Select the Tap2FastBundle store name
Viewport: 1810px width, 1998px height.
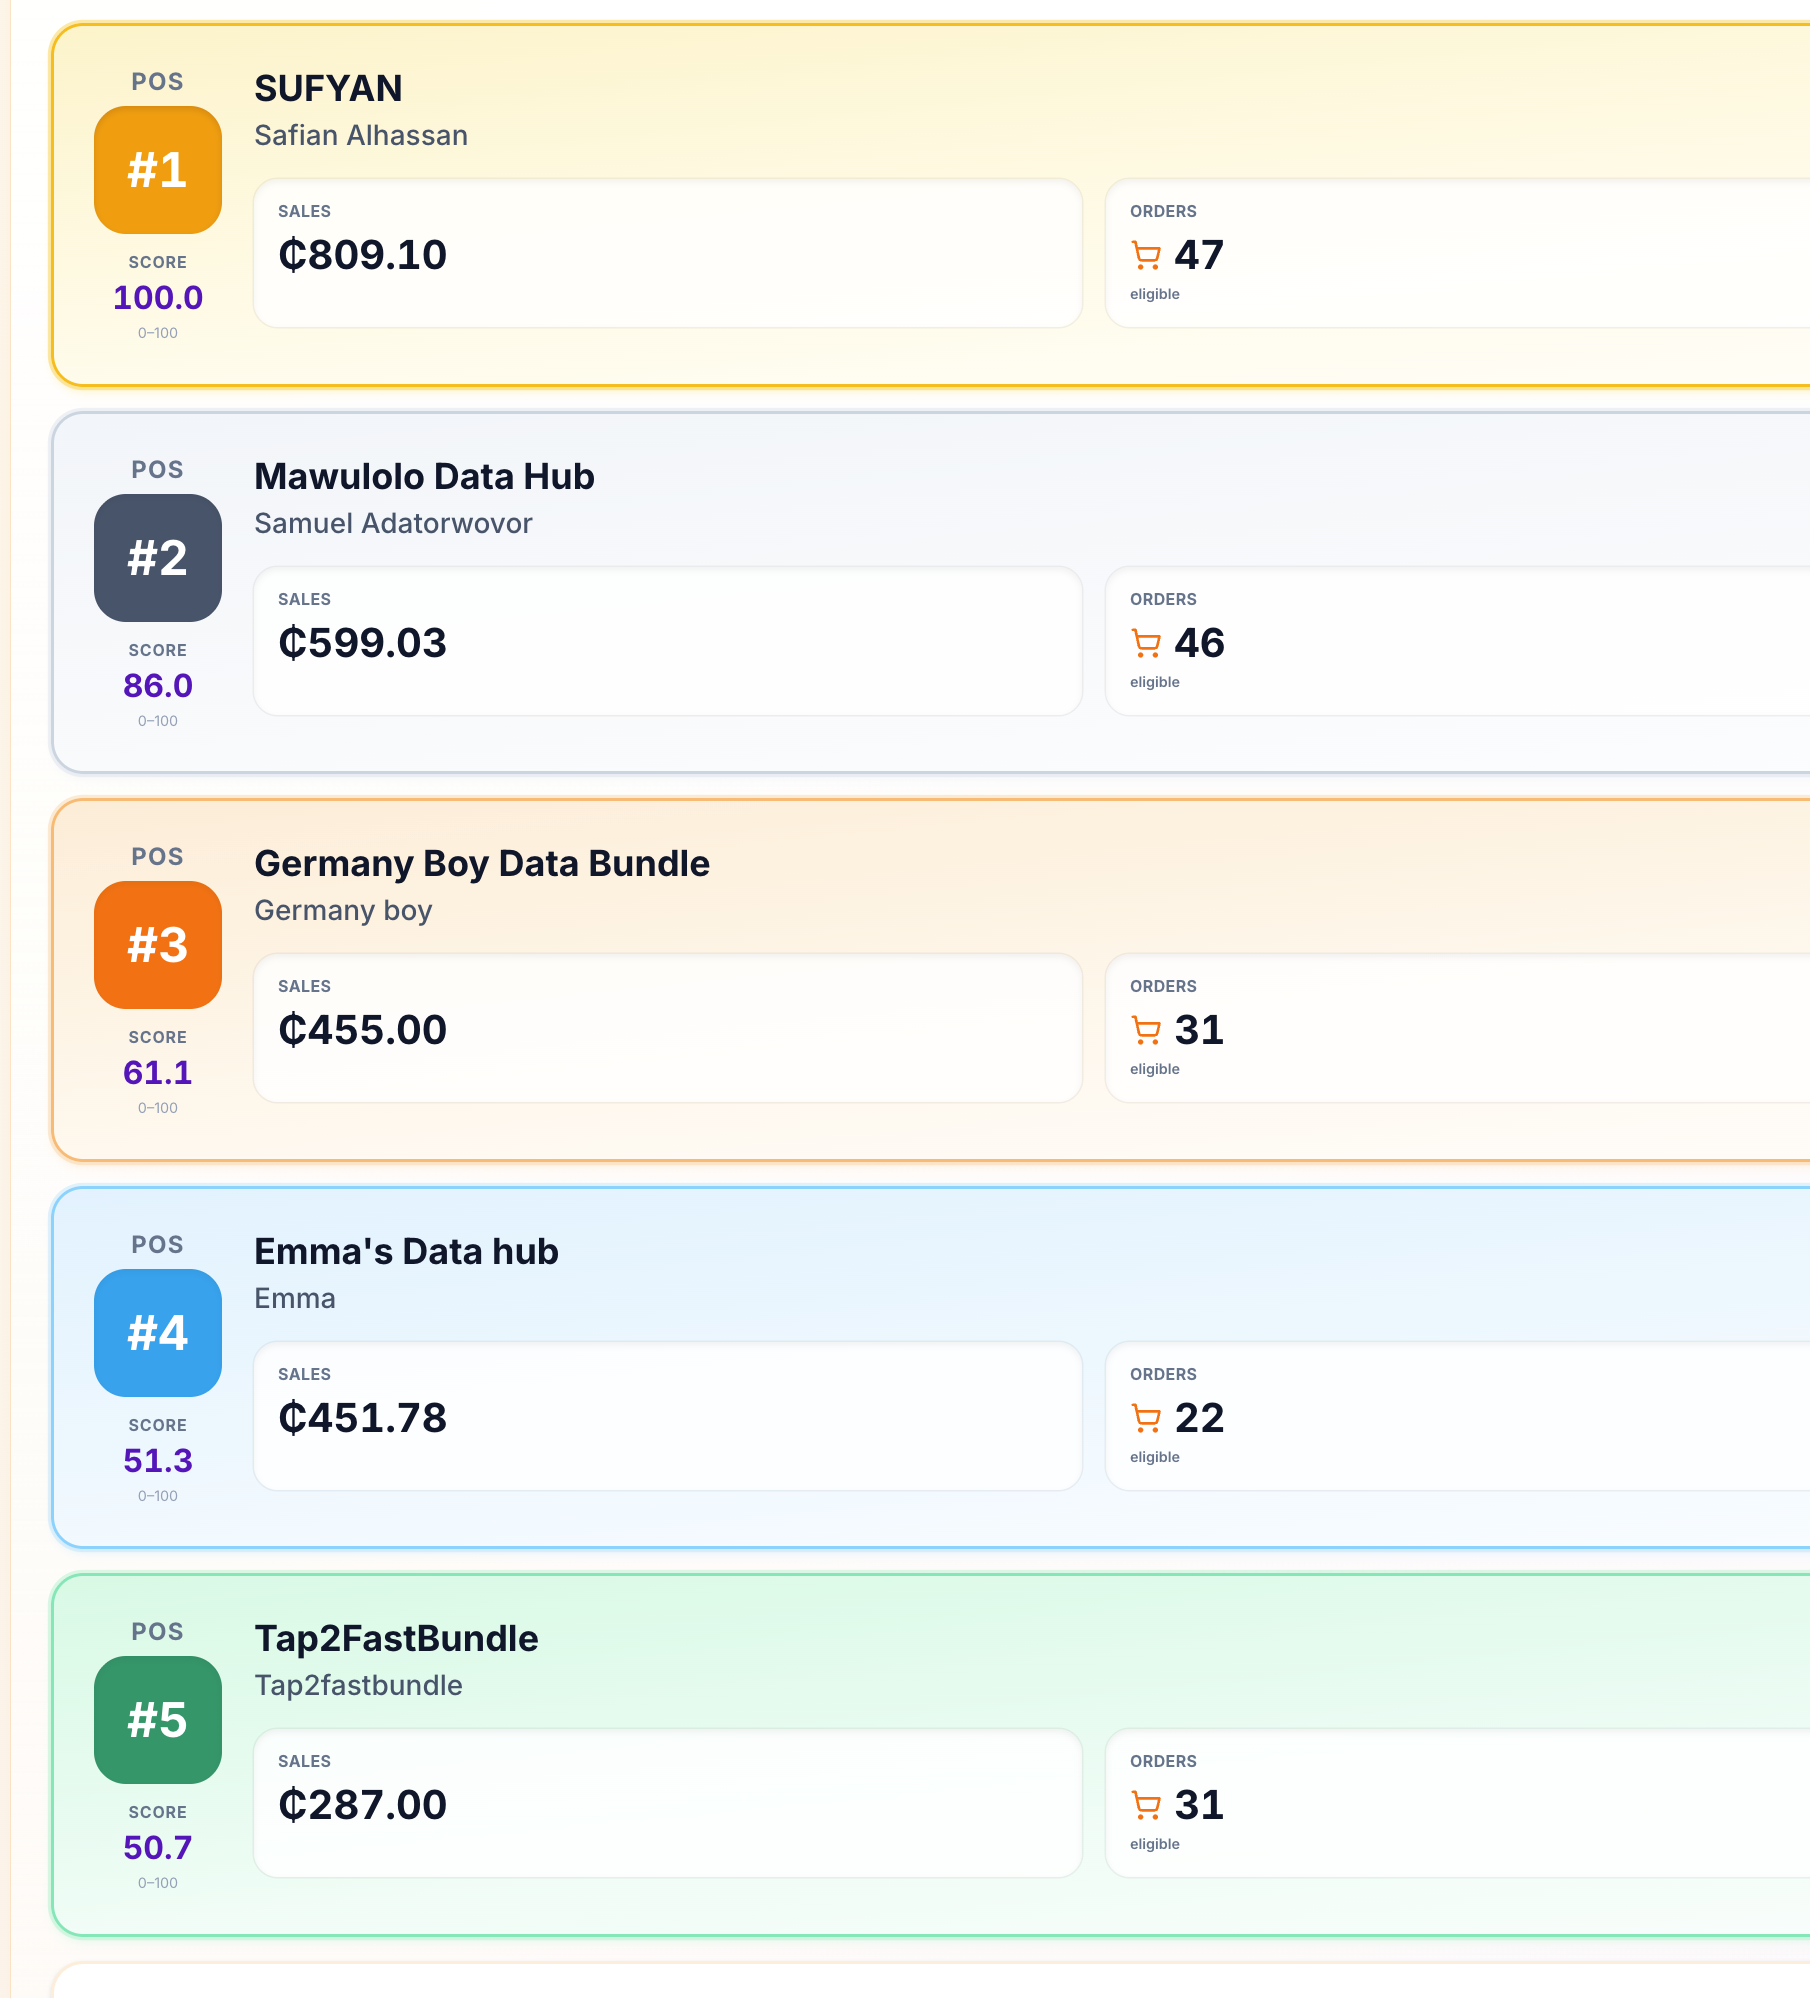[x=396, y=1639]
